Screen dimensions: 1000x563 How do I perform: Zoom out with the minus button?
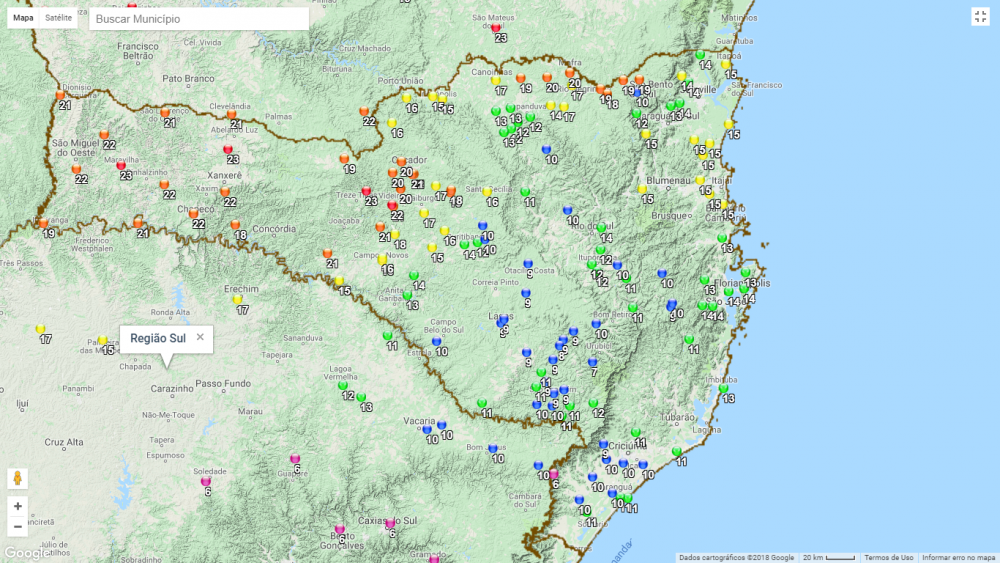coord(18,527)
